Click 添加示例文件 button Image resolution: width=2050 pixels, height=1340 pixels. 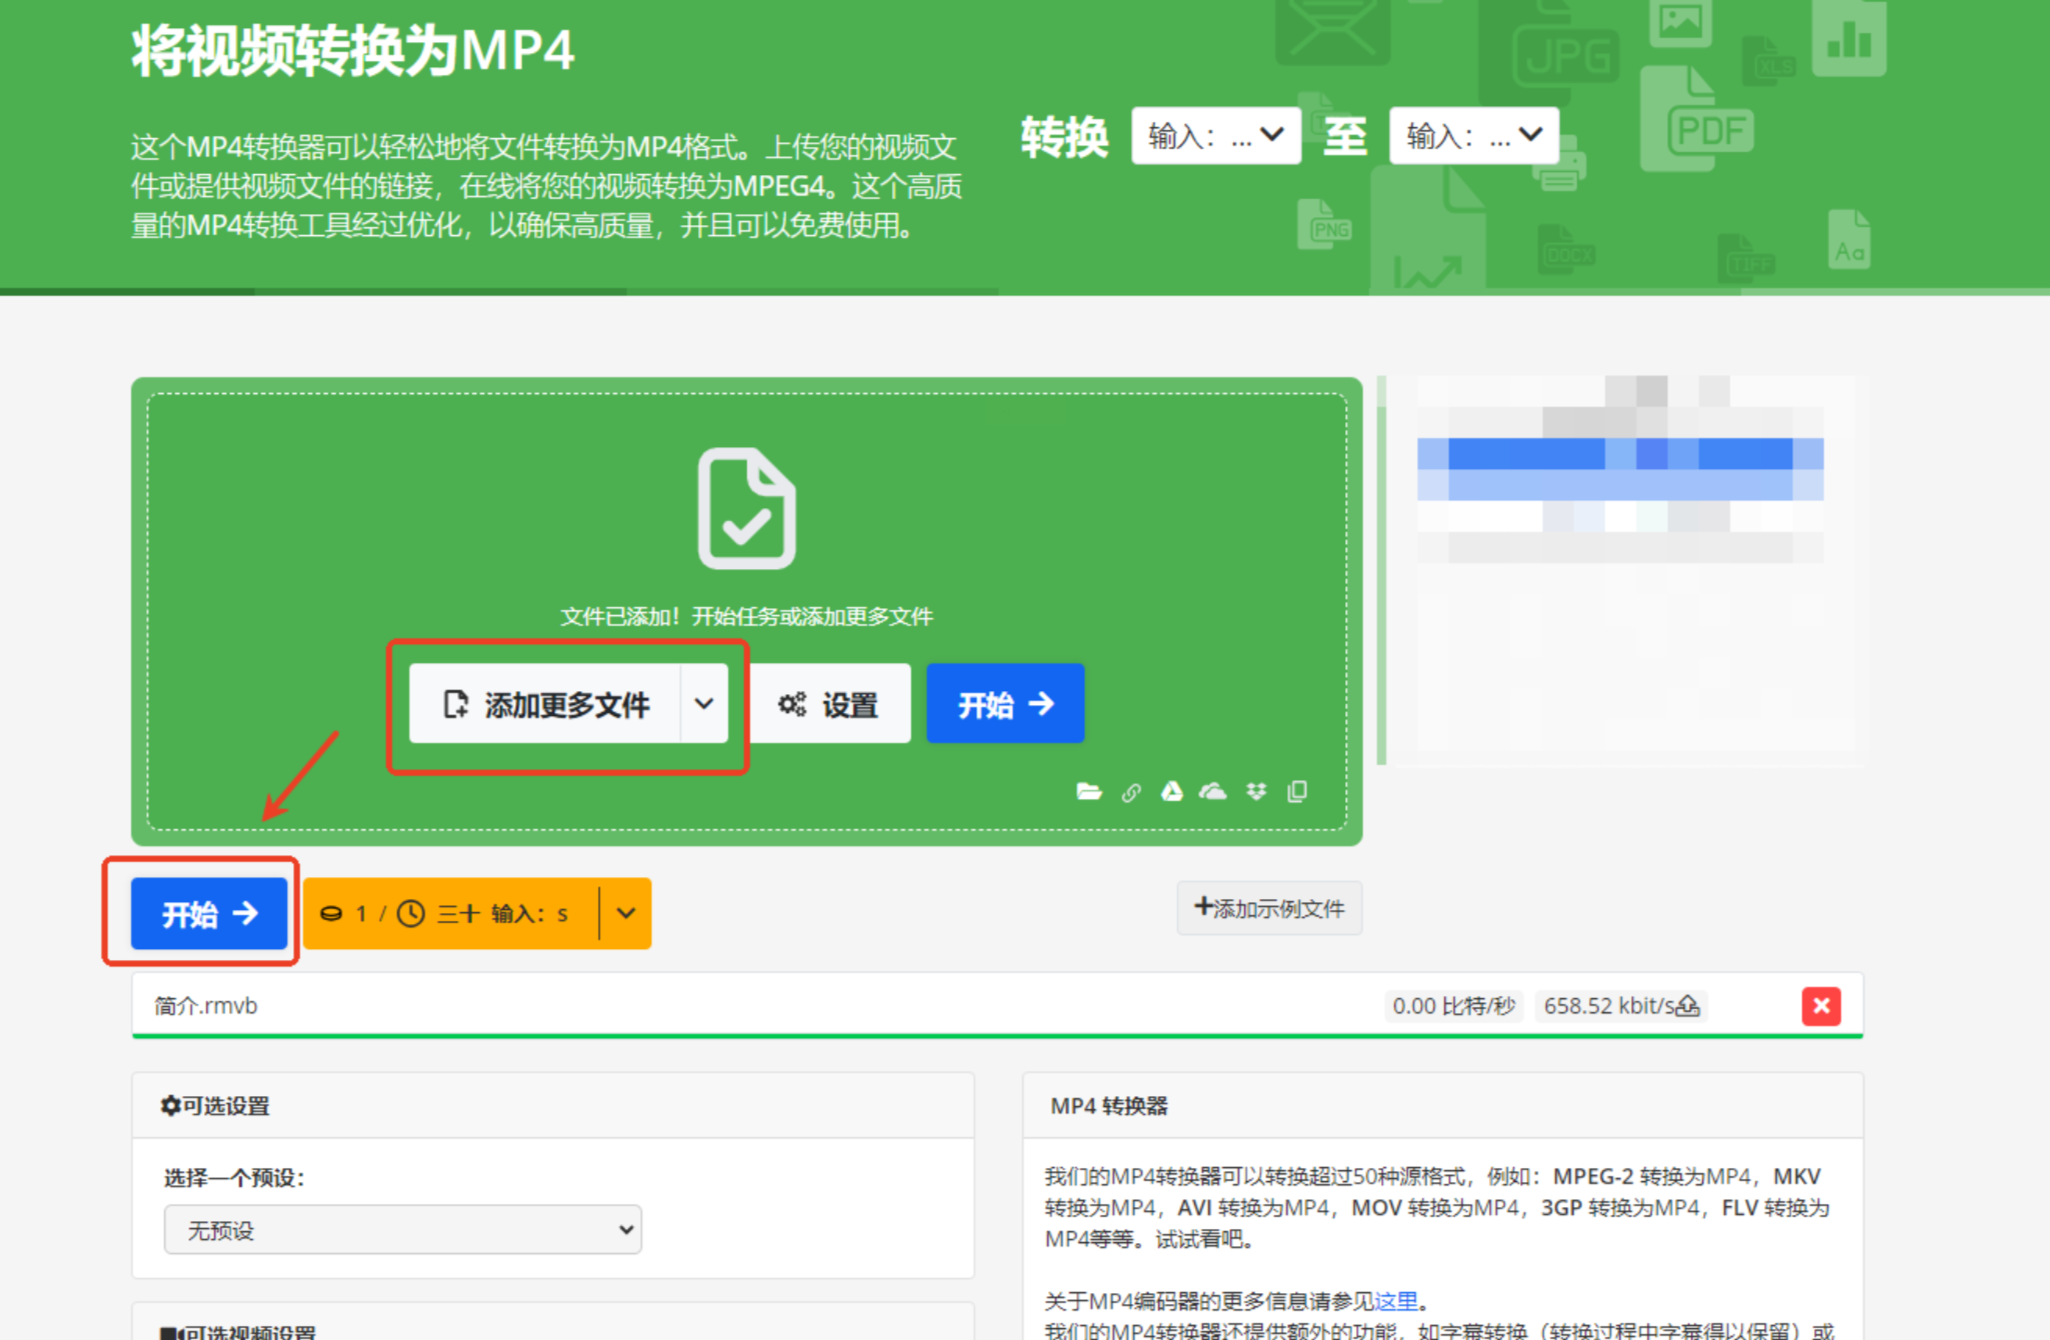pos(1269,908)
